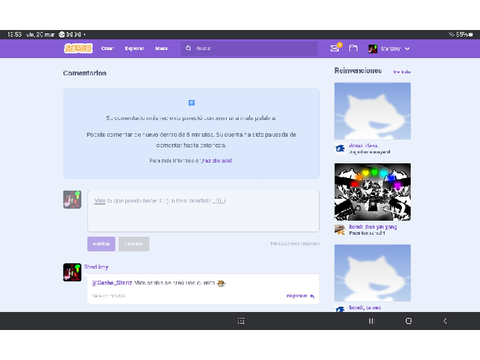Tap the Android recent apps icon
Image resolution: width=480 pixels, height=360 pixels.
371,321
